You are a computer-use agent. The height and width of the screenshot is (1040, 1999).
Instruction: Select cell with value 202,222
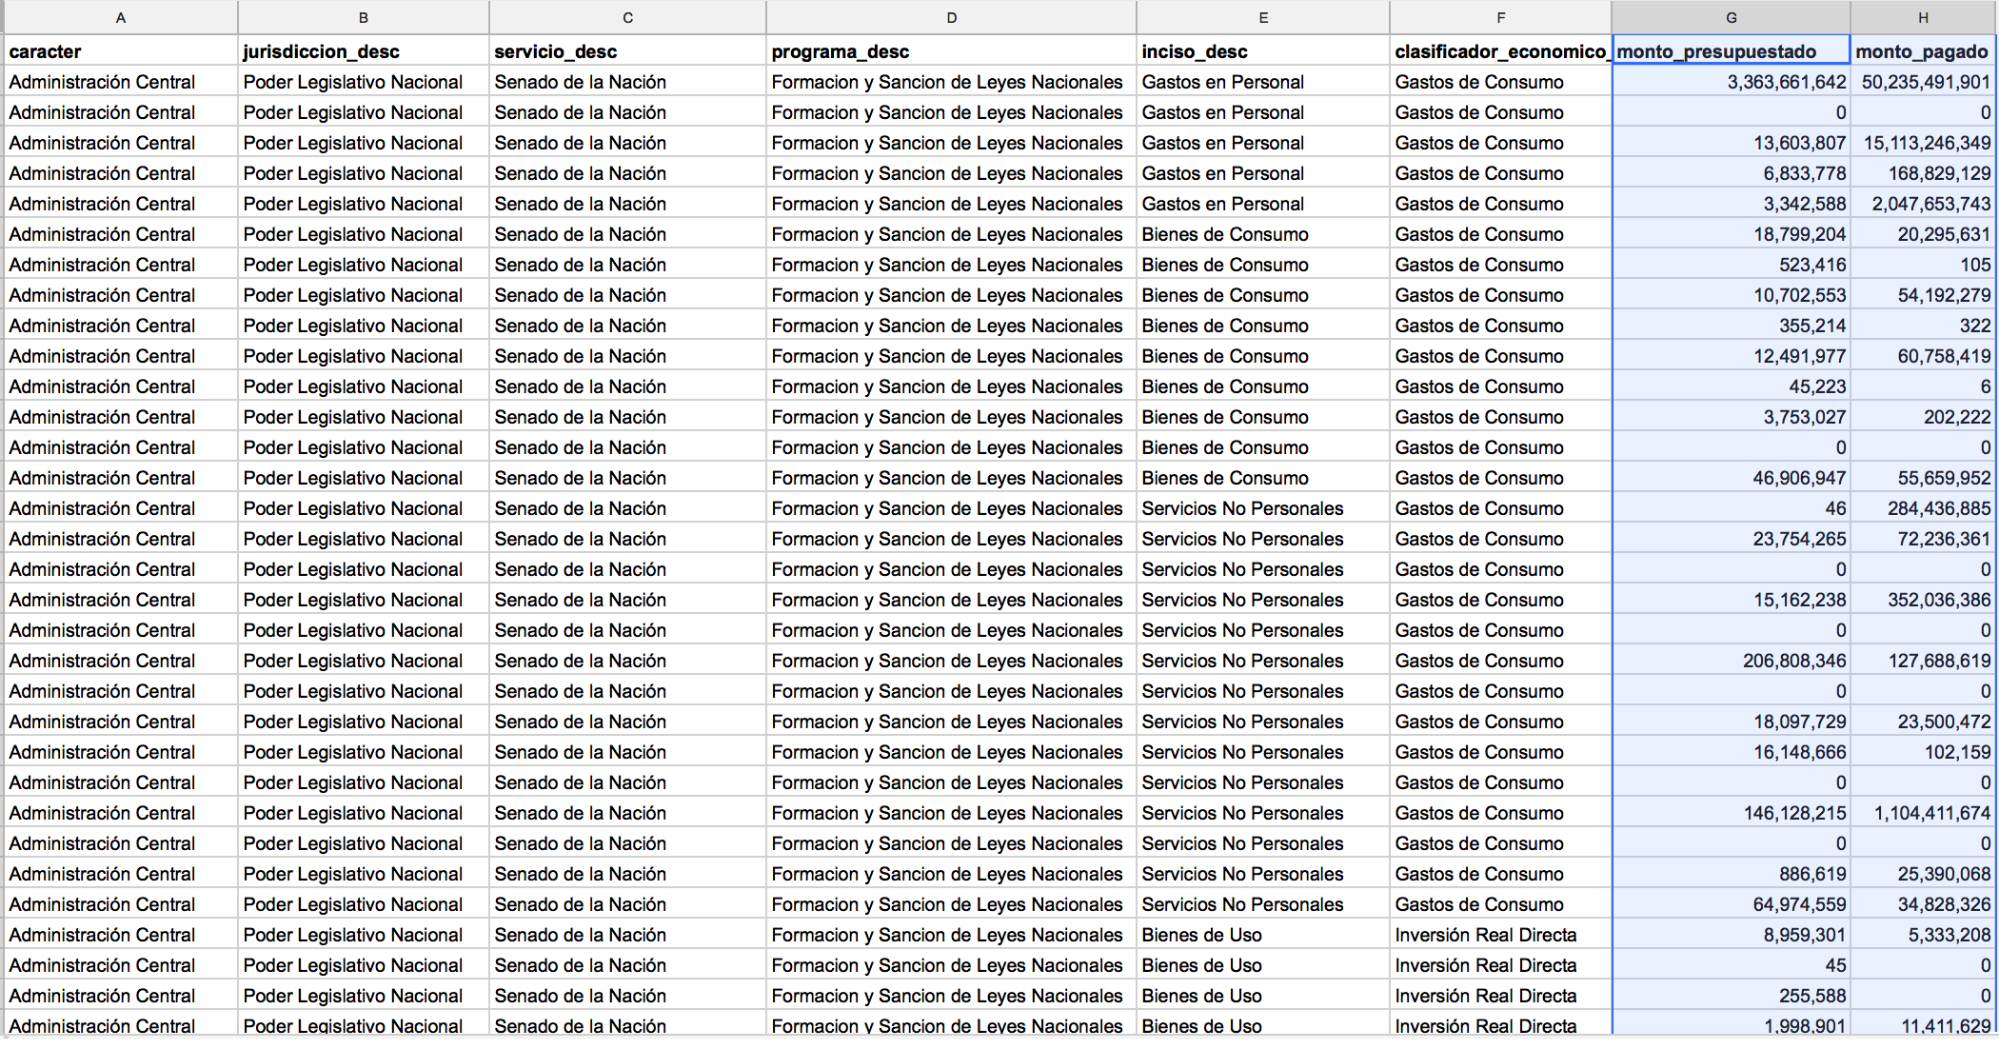tap(1923, 417)
